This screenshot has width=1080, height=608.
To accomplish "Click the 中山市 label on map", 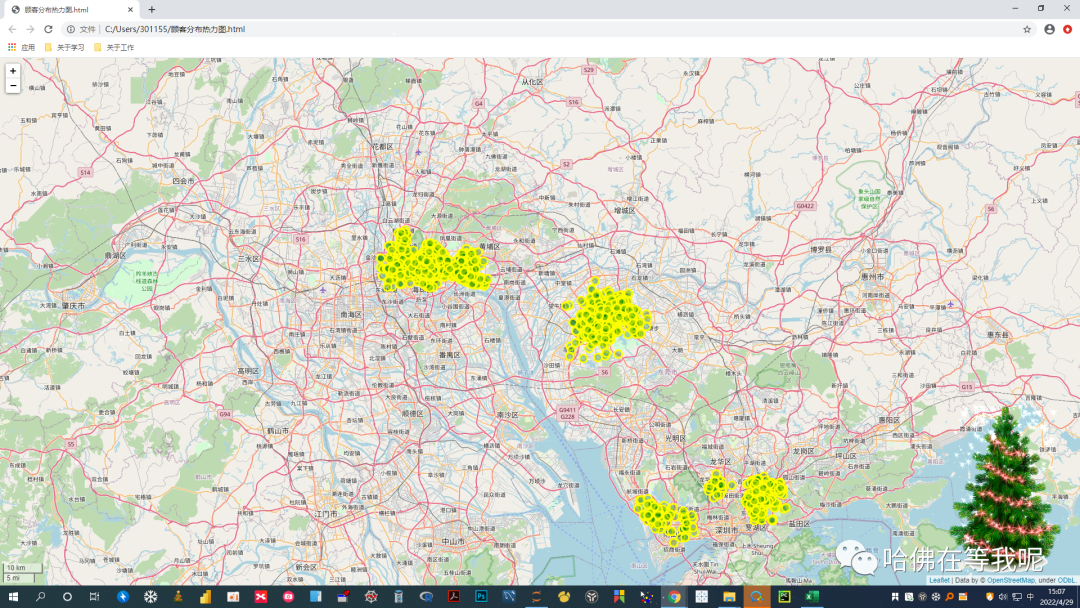I will [453, 541].
